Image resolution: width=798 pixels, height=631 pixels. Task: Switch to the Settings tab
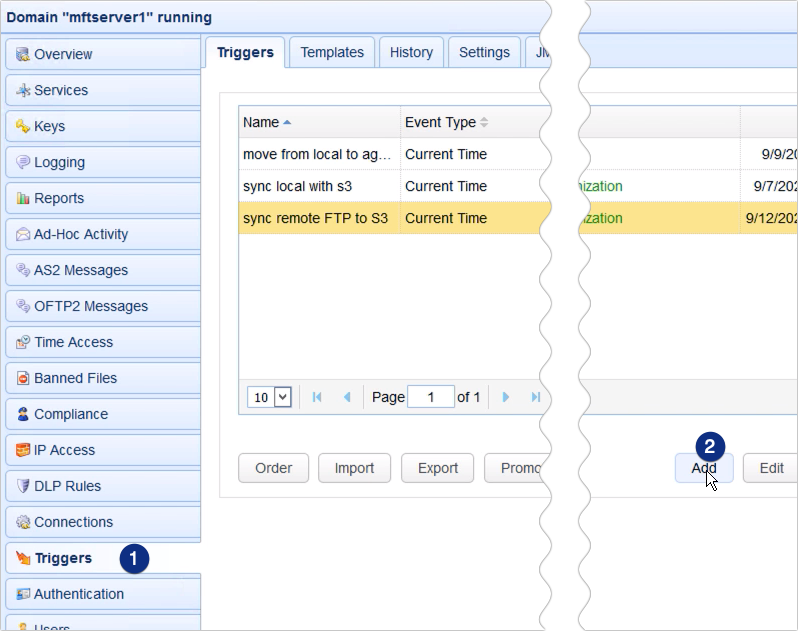coord(484,52)
